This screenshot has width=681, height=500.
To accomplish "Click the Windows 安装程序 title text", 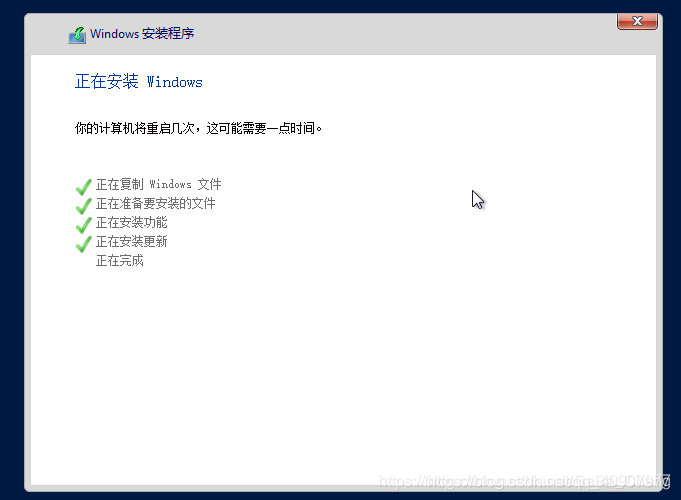I will click(142, 34).
